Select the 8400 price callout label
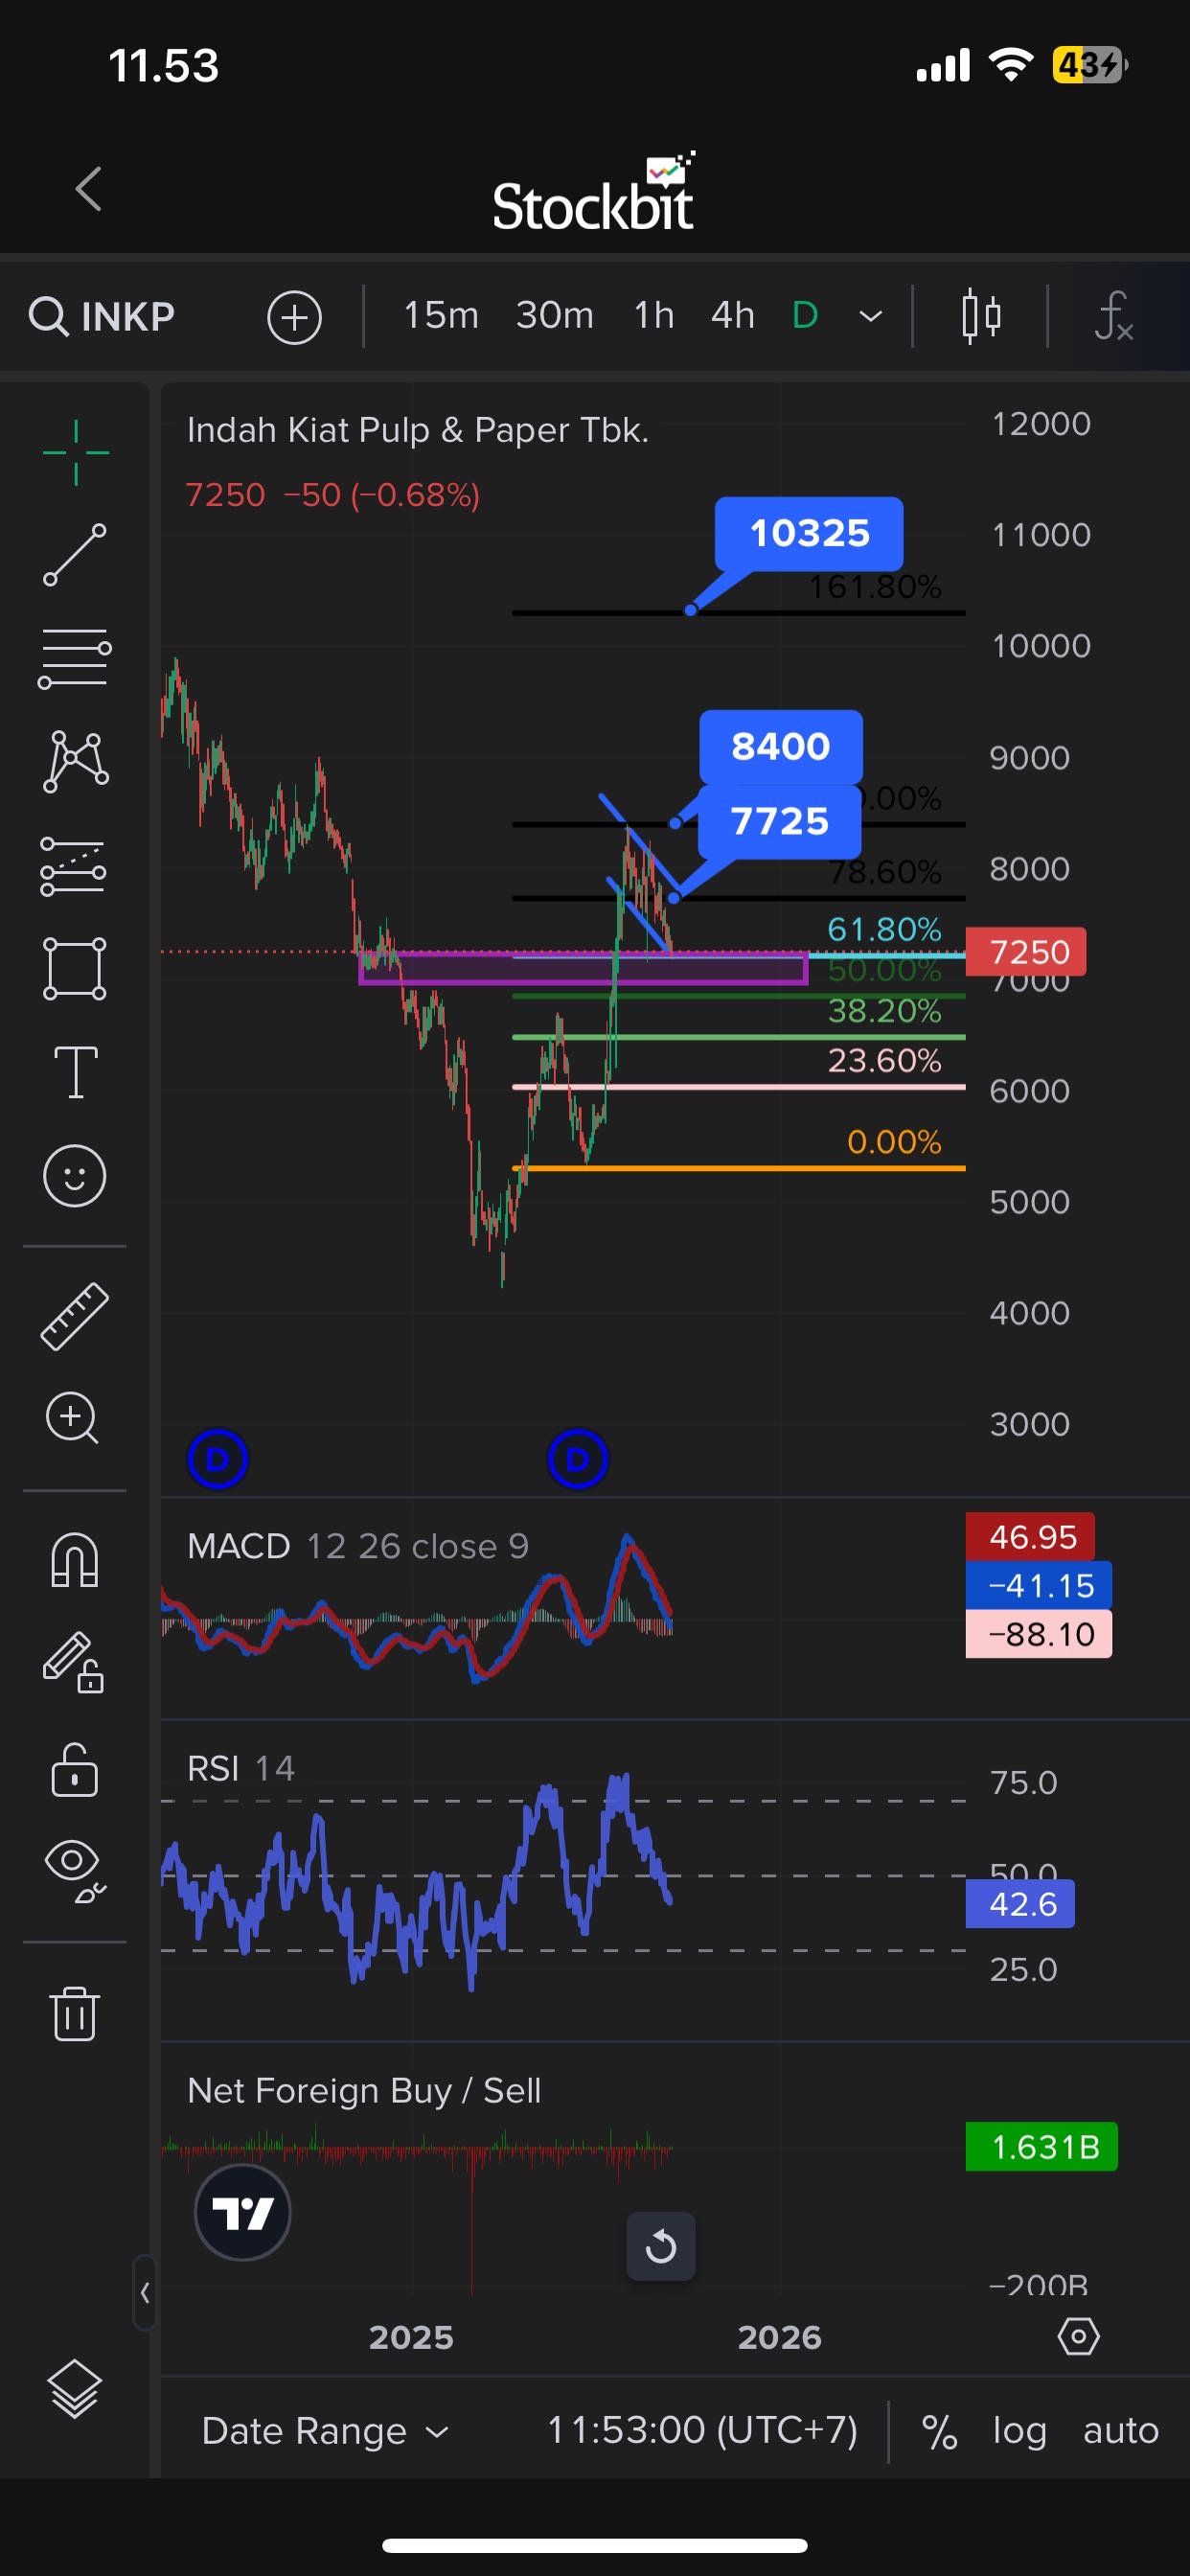The width and height of the screenshot is (1190, 2576). (x=781, y=746)
